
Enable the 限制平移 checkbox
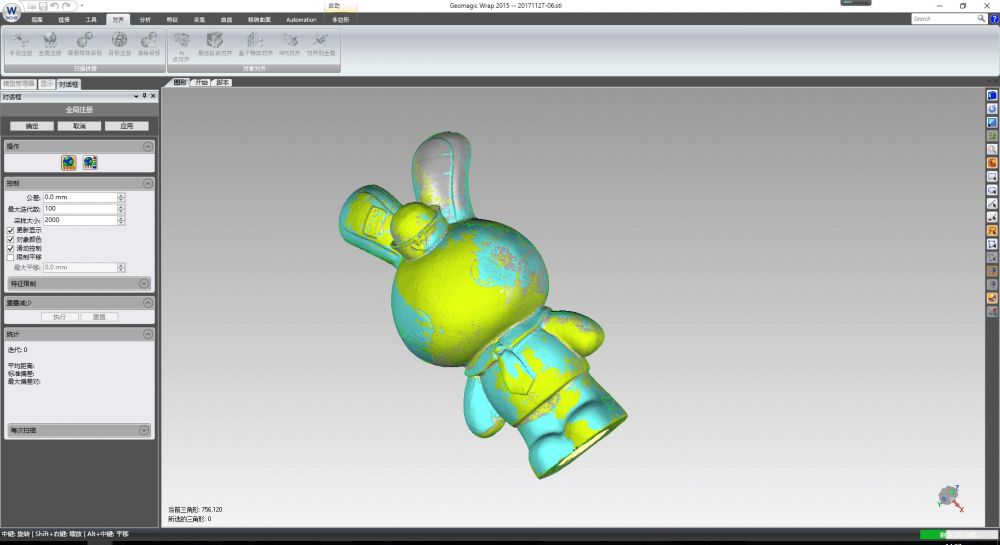point(10,257)
